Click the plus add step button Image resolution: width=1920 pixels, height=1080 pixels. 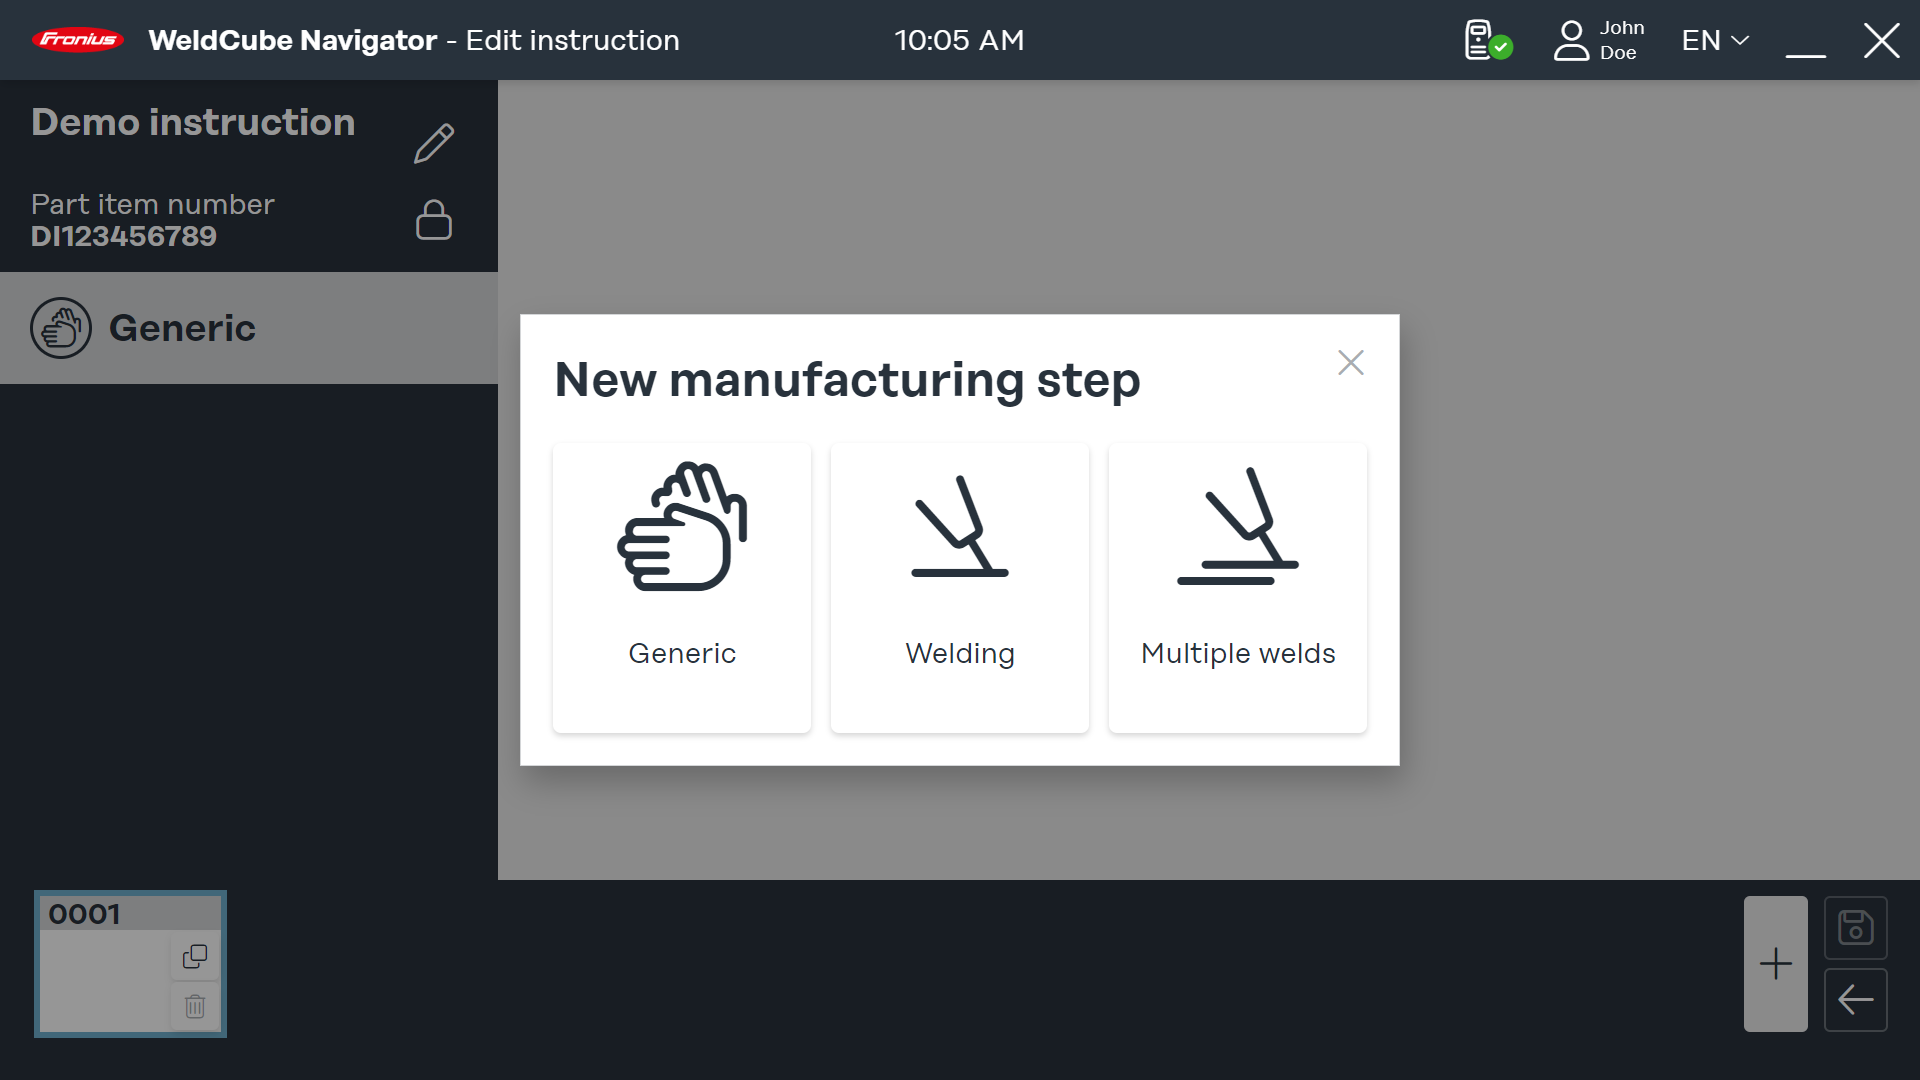point(1776,964)
